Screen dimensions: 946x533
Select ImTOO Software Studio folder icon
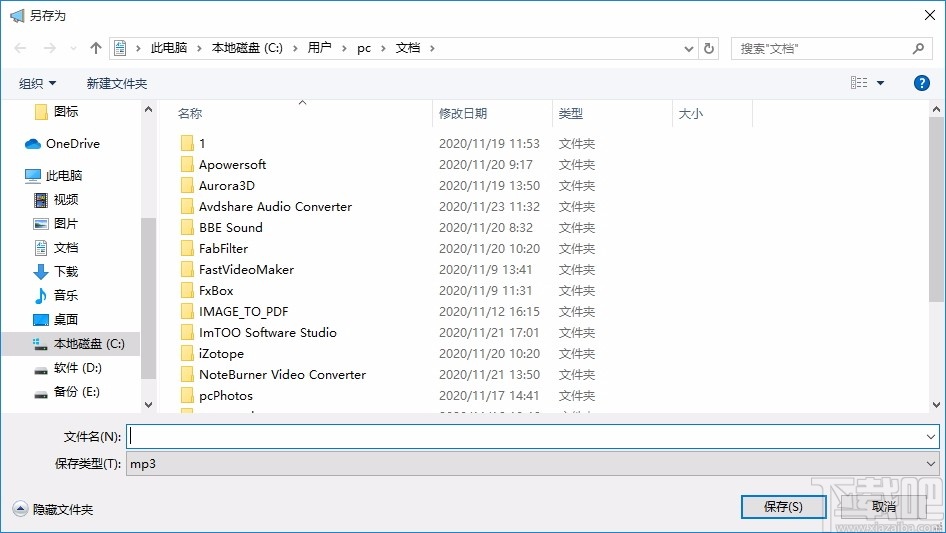187,333
